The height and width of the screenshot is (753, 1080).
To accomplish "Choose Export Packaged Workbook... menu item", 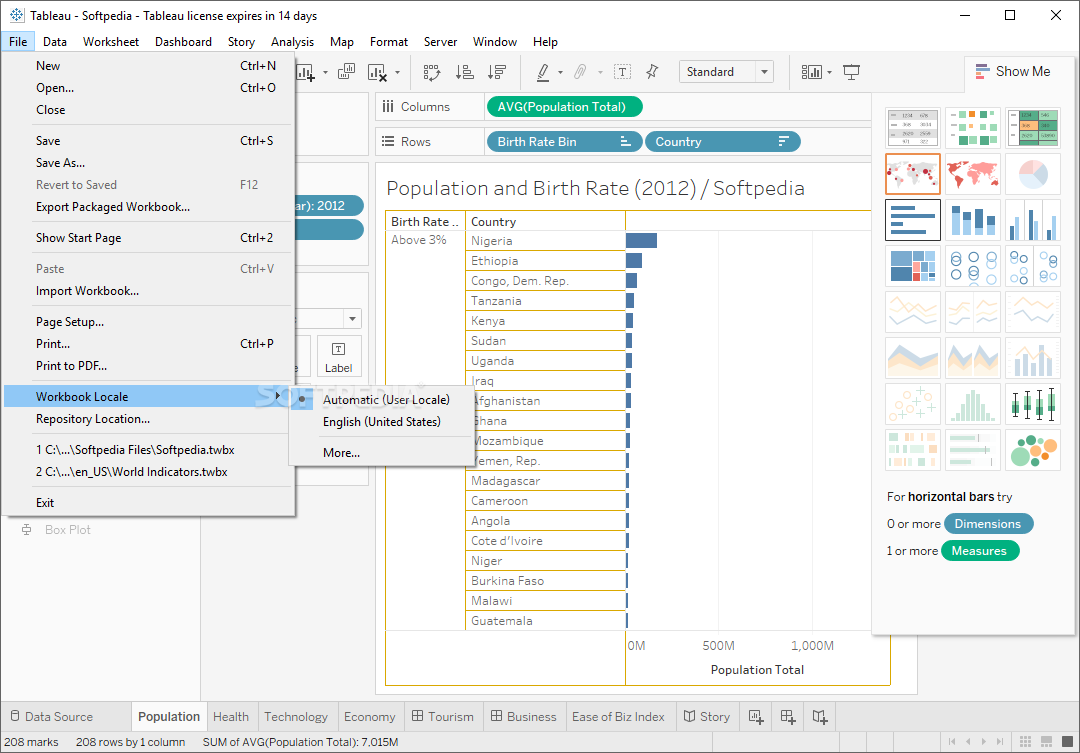I will 149,207.
